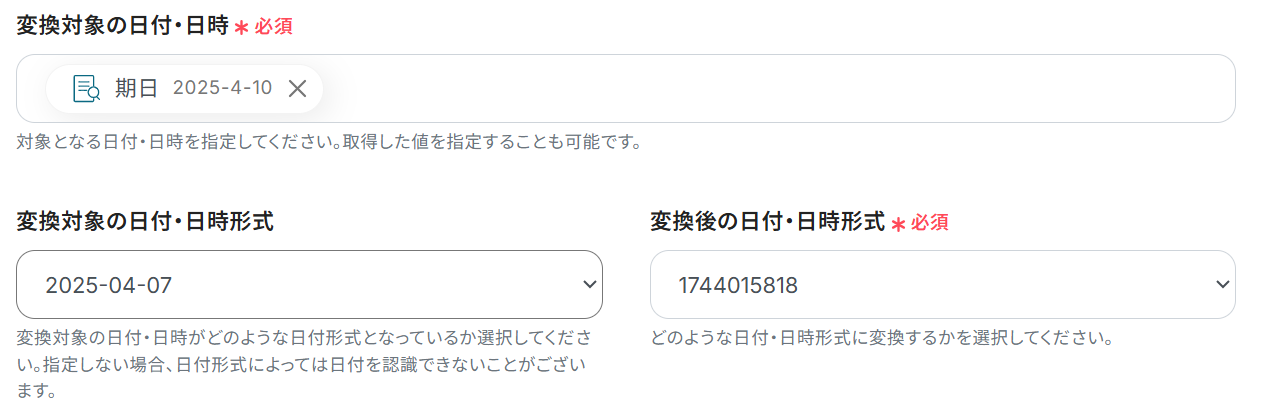This screenshot has width=1267, height=403.
Task: Click 必須 text next to 変換対象の日付・日時
Action: coord(273,27)
